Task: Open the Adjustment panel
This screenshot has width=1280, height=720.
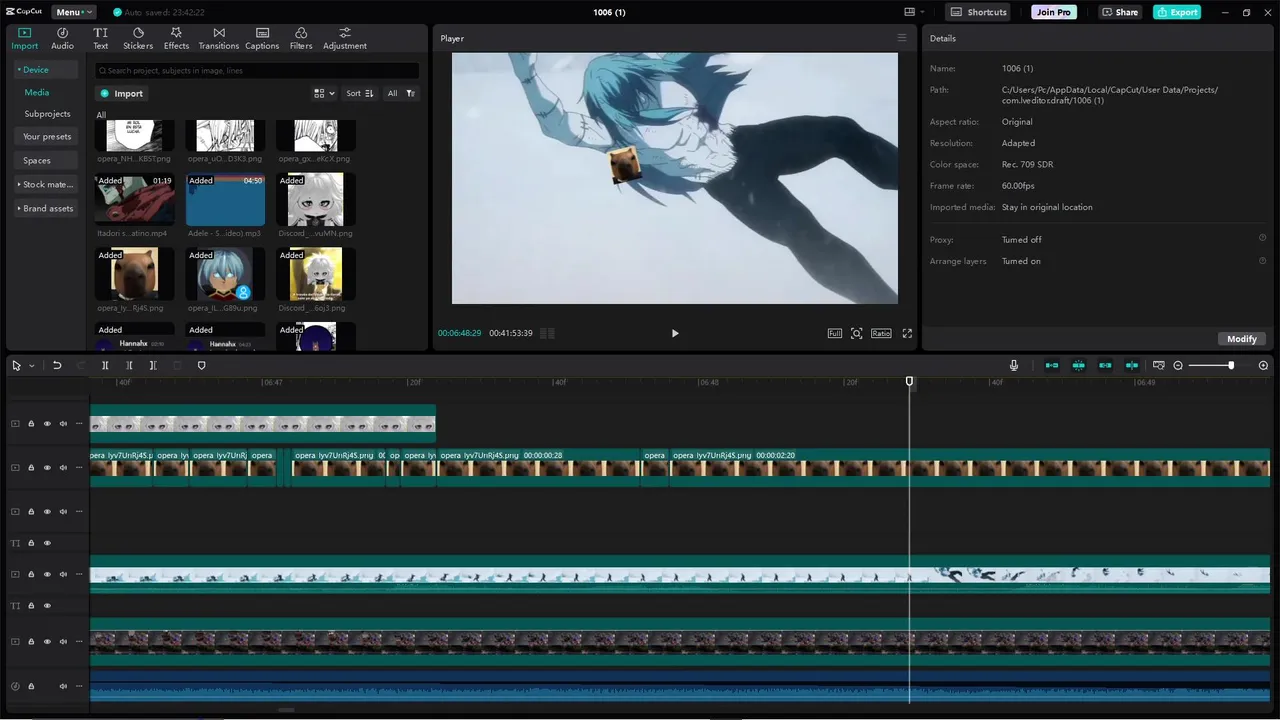Action: point(345,39)
